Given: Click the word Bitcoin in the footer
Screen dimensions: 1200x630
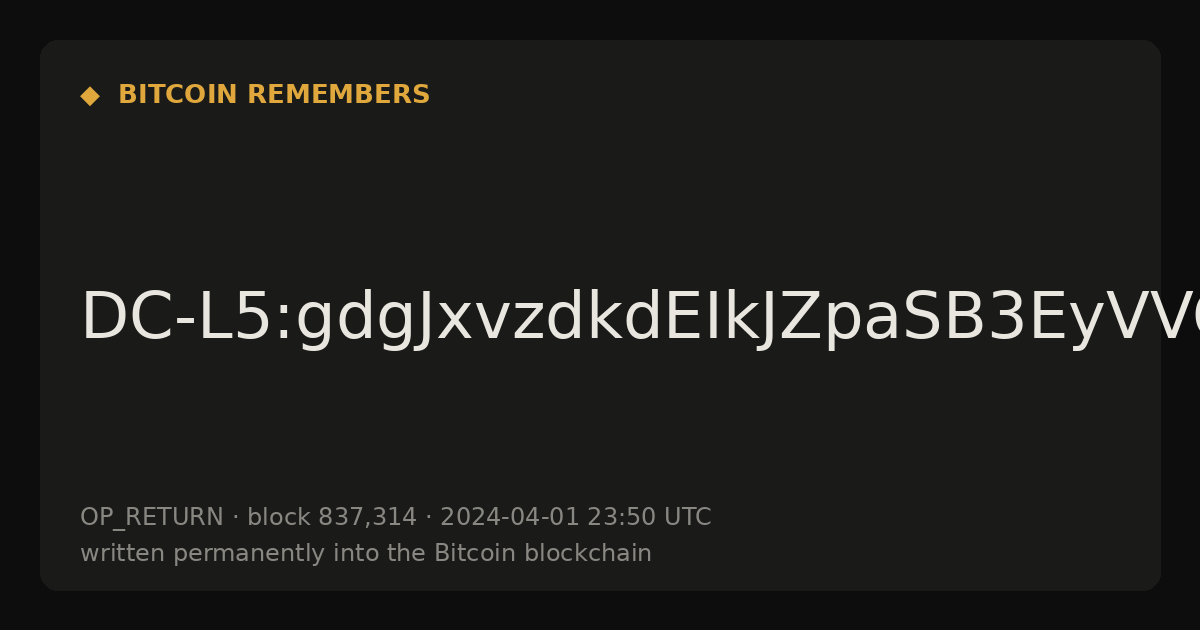Looking at the screenshot, I should point(469,554).
